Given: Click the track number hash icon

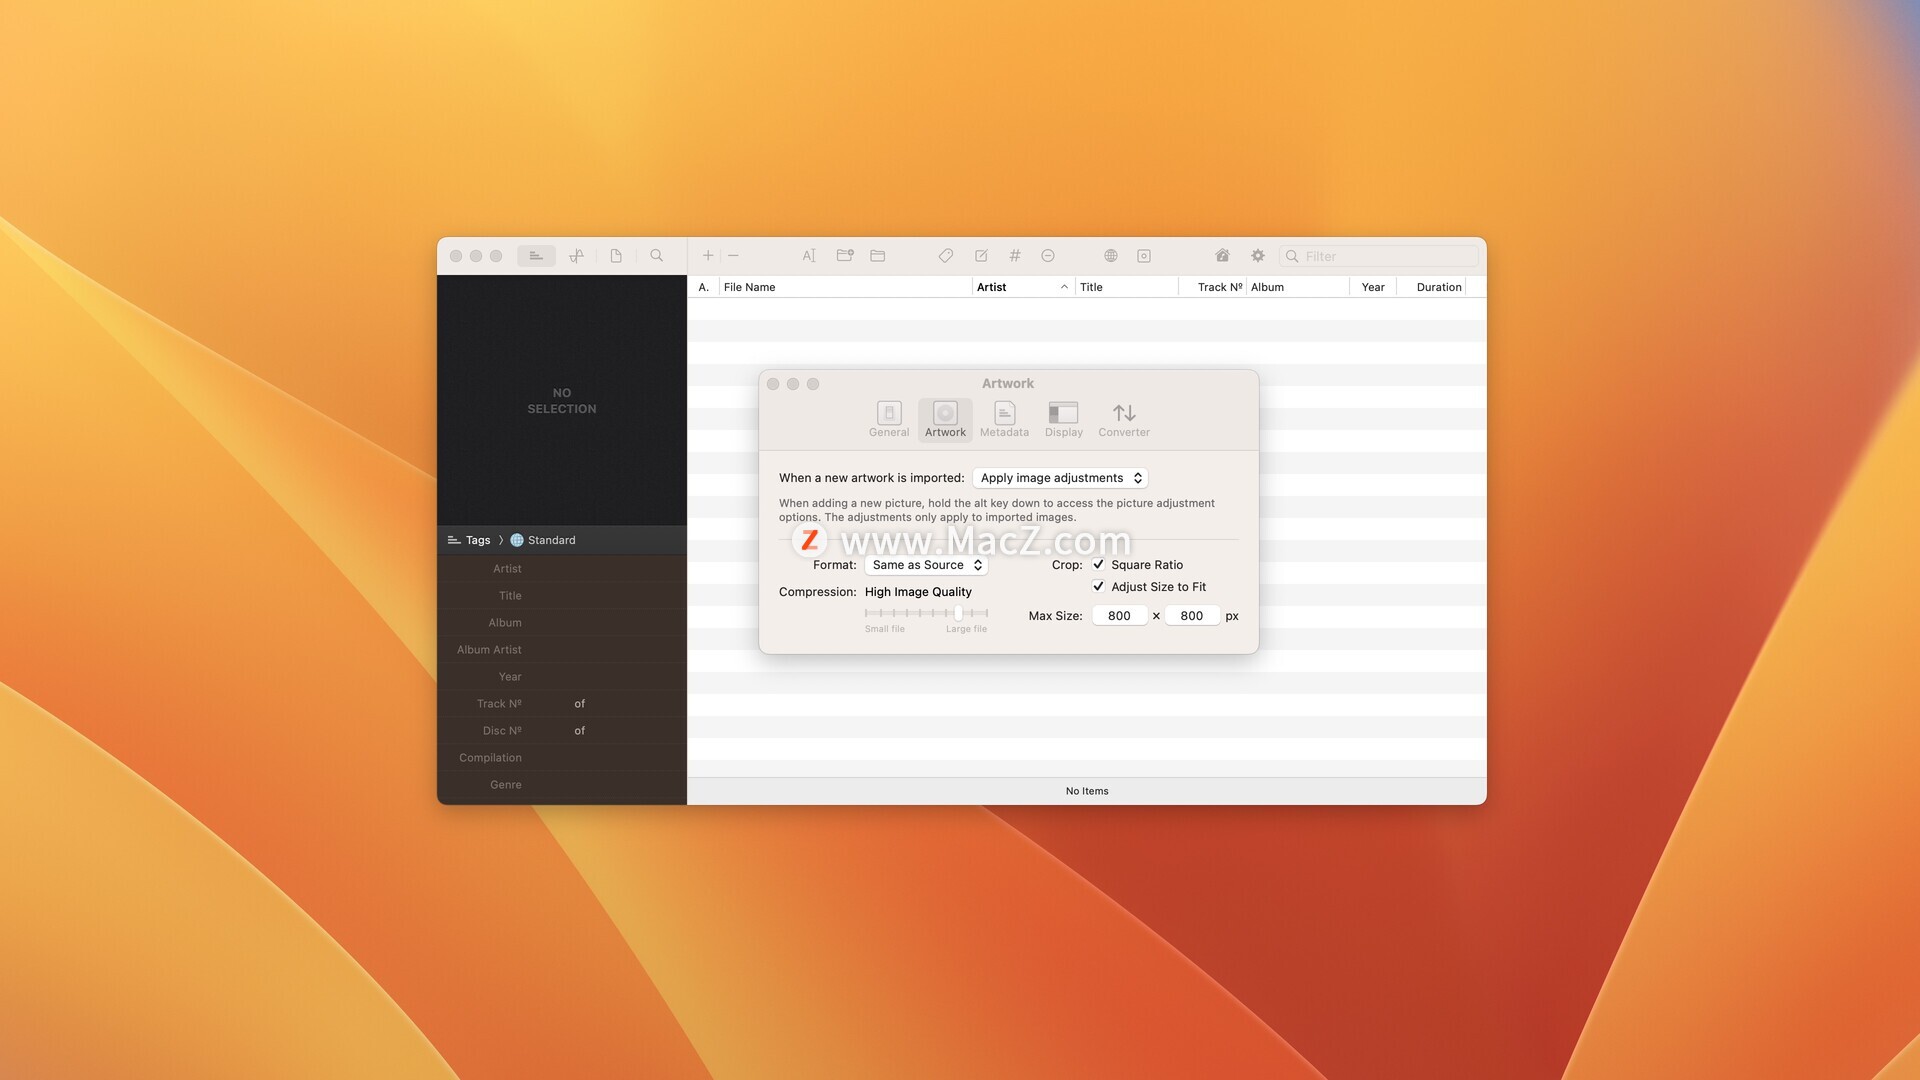Looking at the screenshot, I should pos(1014,256).
